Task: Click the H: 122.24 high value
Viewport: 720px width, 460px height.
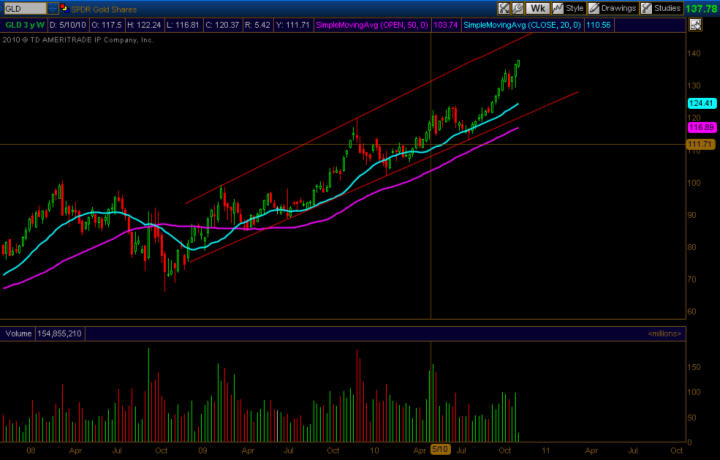Action: click(144, 25)
